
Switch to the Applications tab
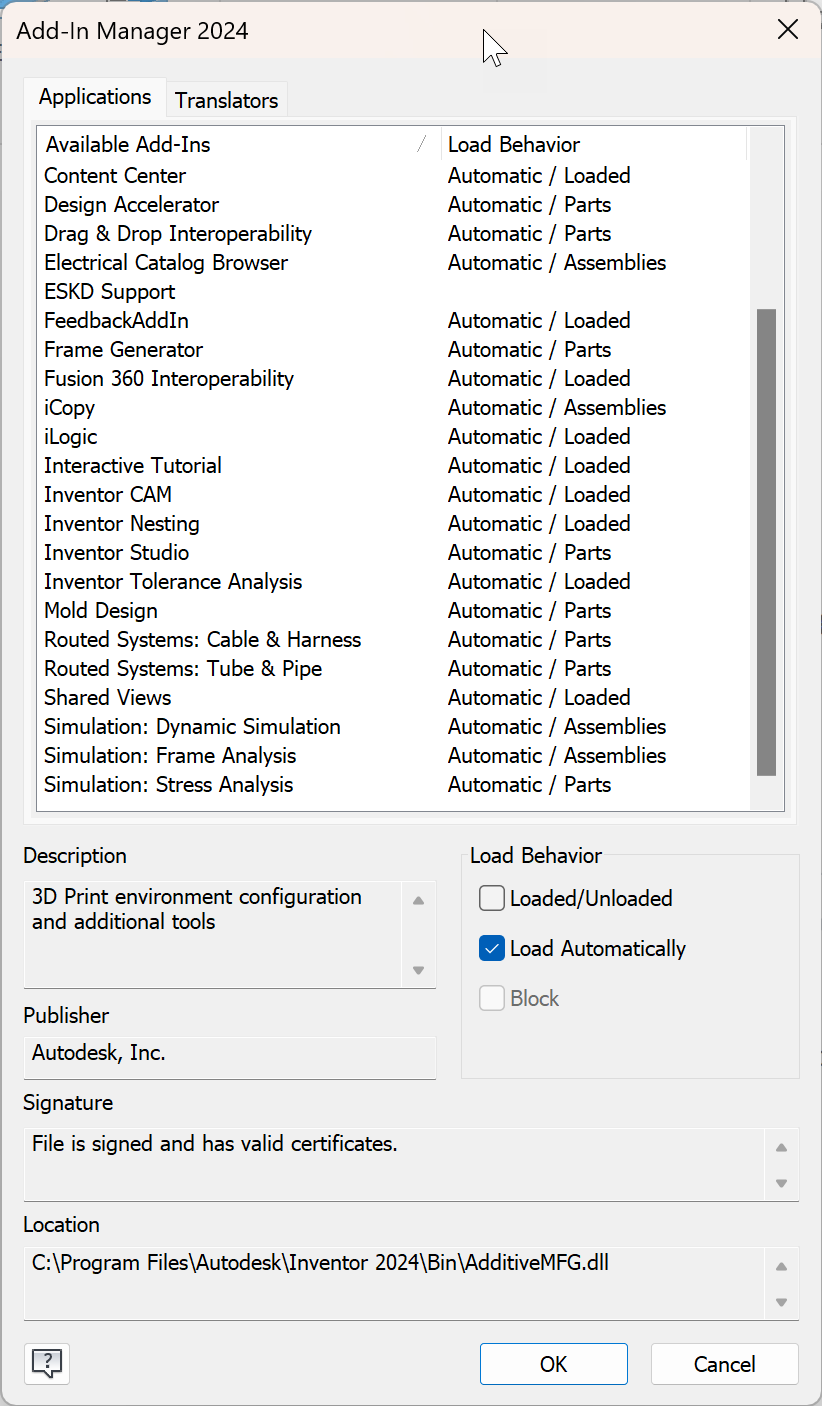95,96
